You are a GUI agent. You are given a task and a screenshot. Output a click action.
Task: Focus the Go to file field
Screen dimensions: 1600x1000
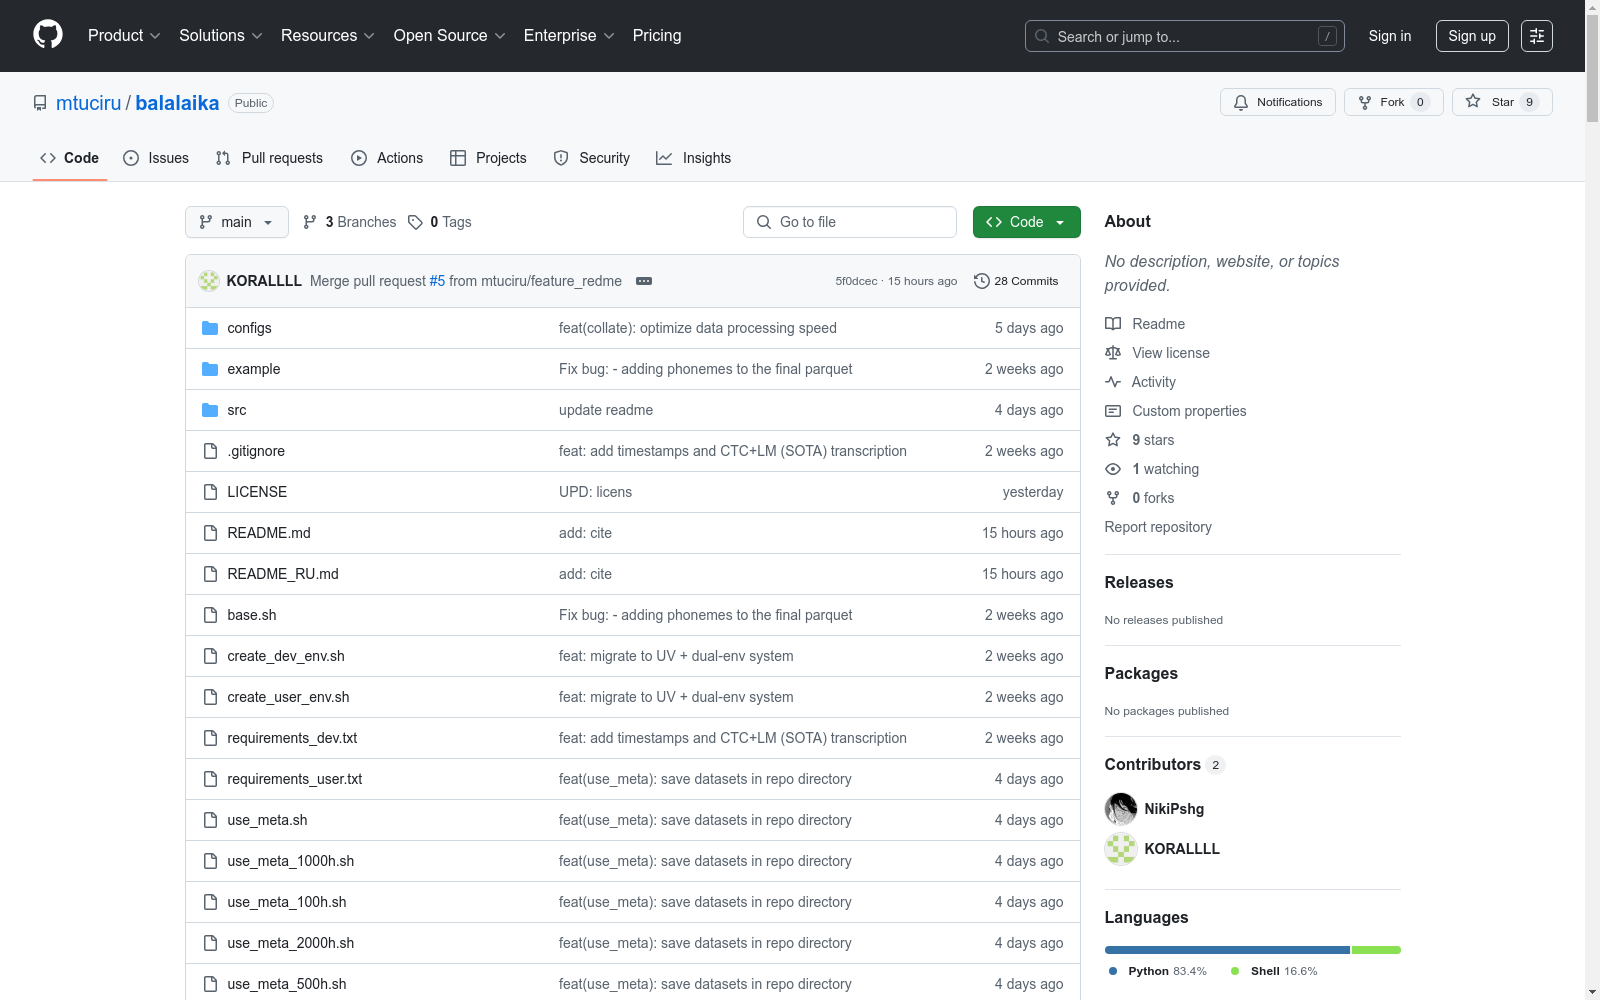(850, 222)
